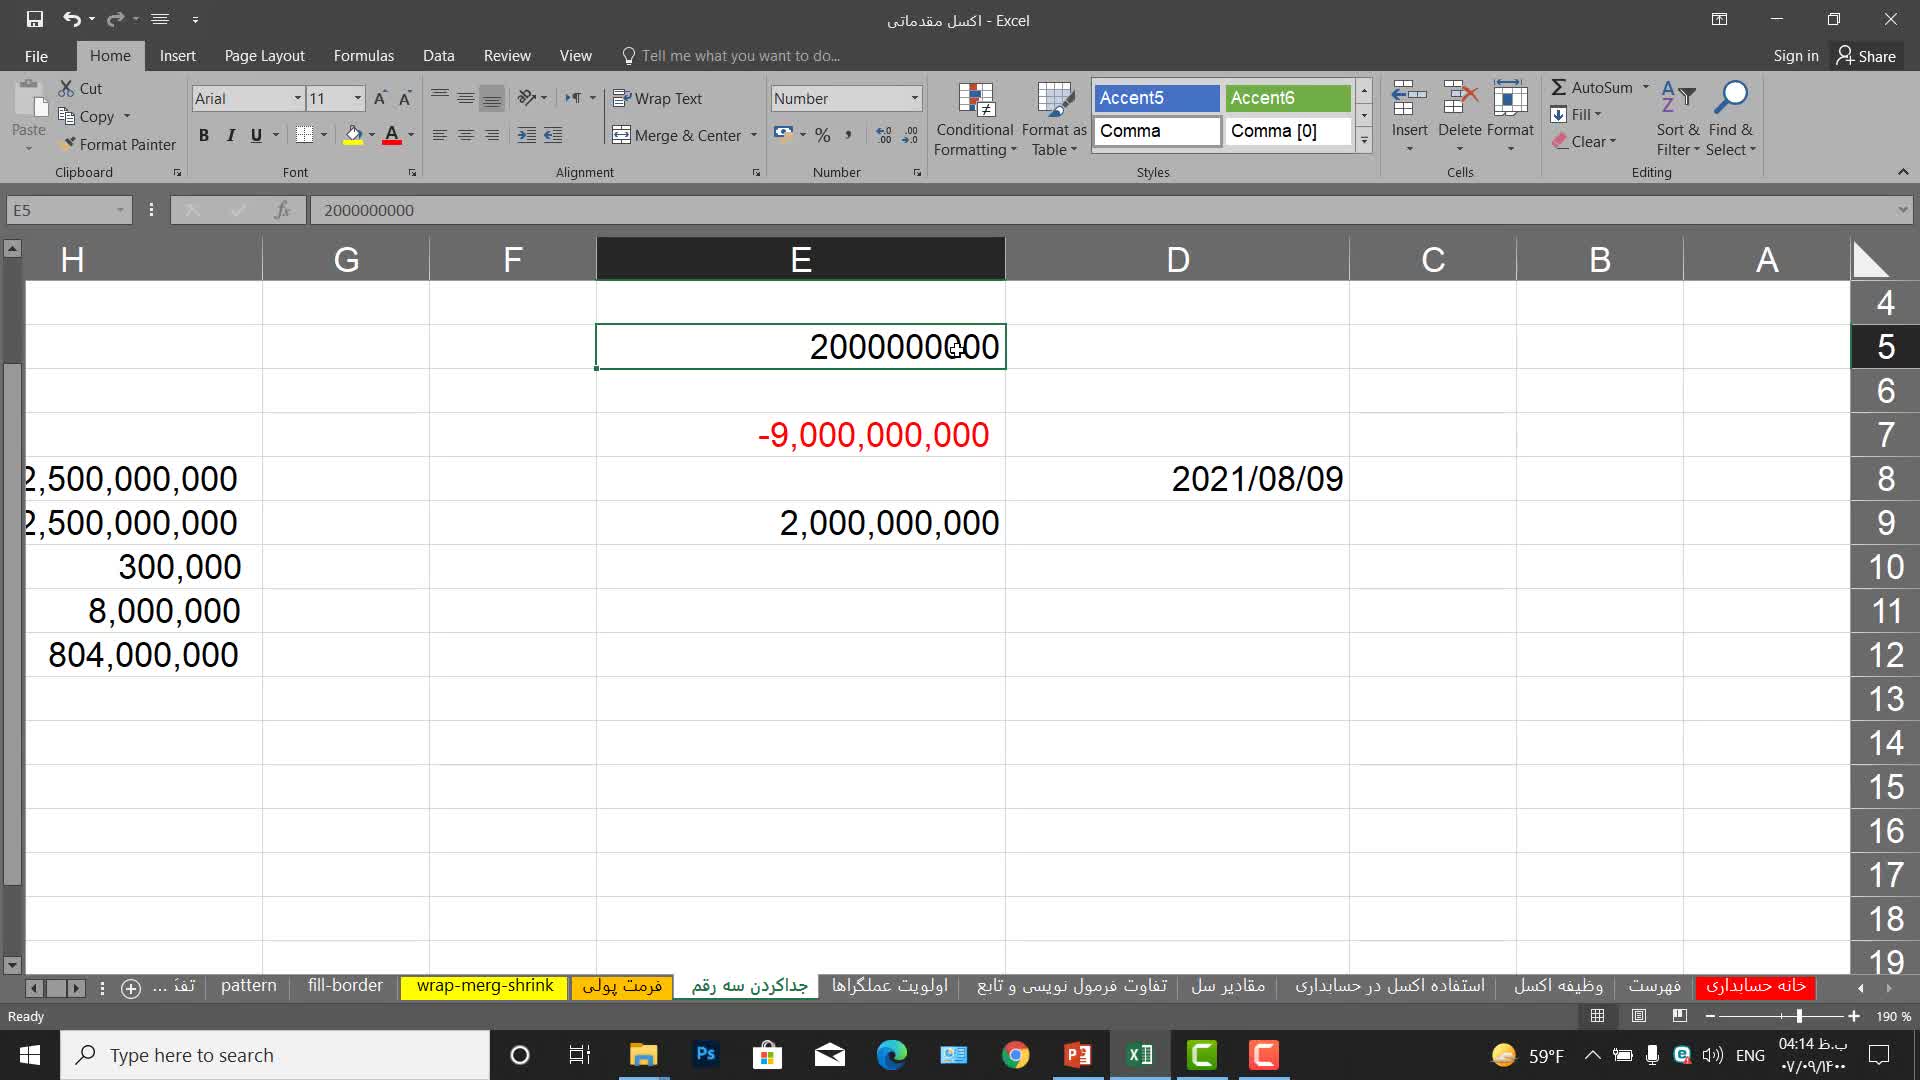Toggle Bold formatting
Viewport: 1920px width, 1080px height.
(204, 135)
